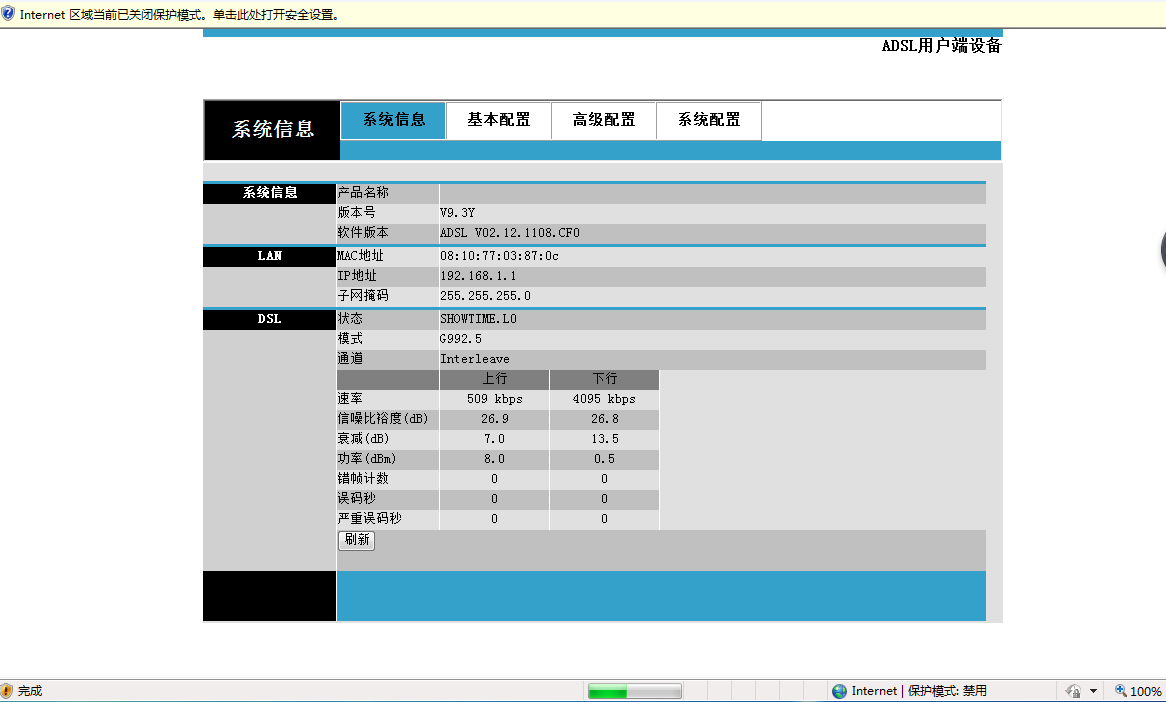Screen dimensions: 1166x702
Task: Click the 系统信息 section header in the table
Action: pos(269,193)
